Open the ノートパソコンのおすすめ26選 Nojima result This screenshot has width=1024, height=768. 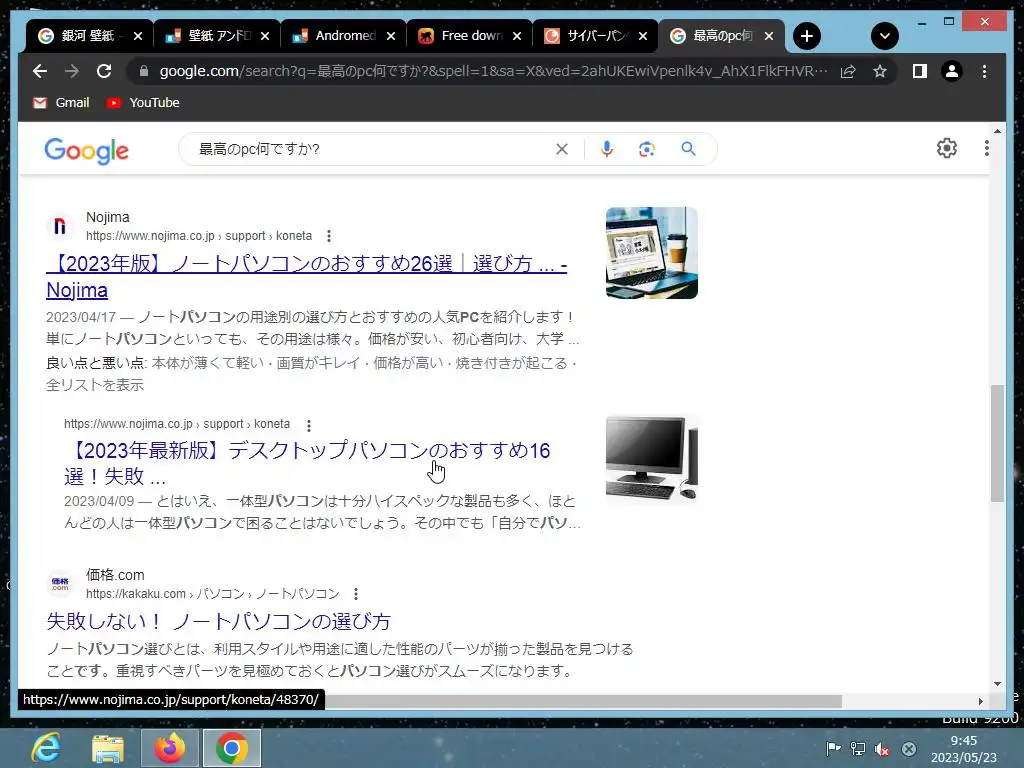(x=306, y=277)
